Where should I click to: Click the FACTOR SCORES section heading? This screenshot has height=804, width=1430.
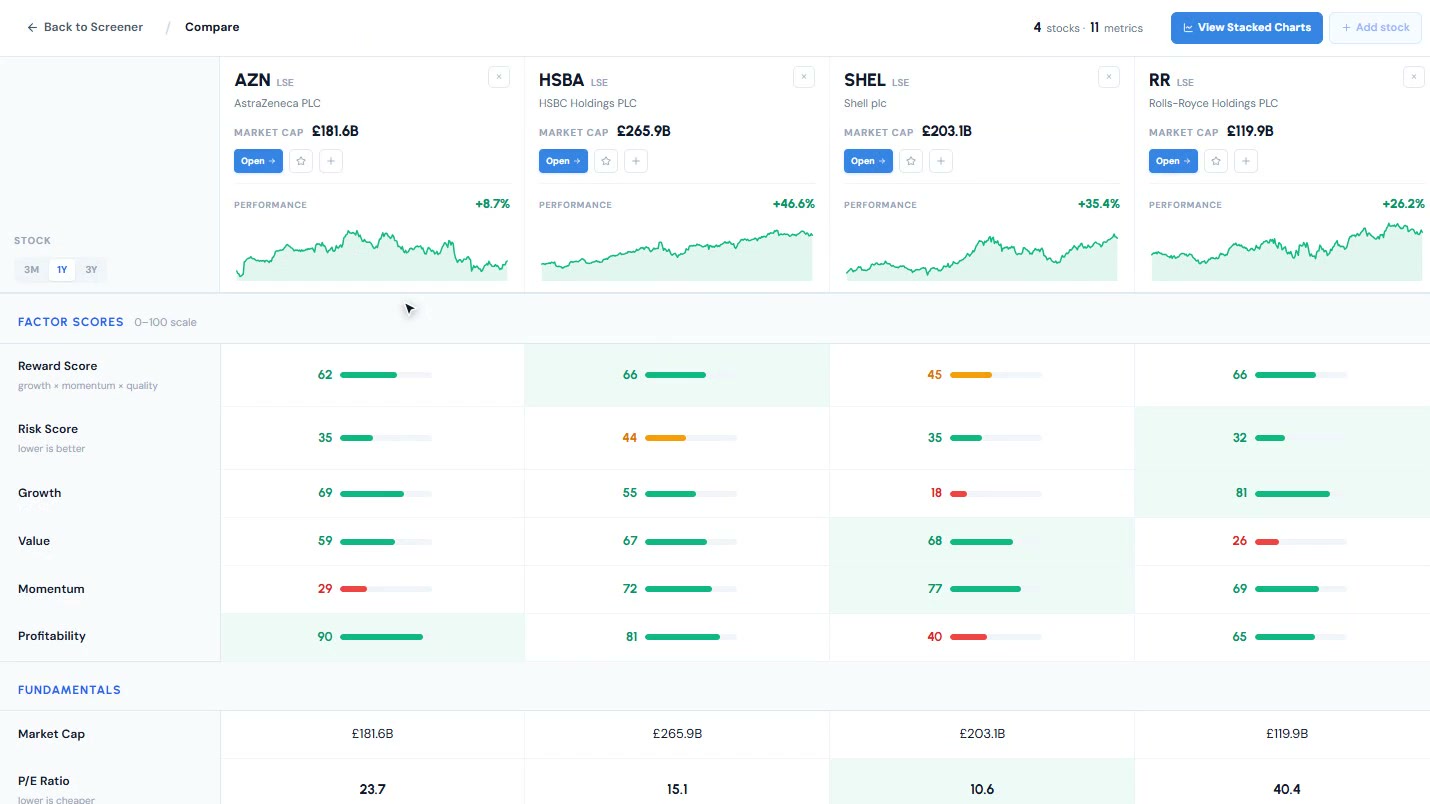71,322
